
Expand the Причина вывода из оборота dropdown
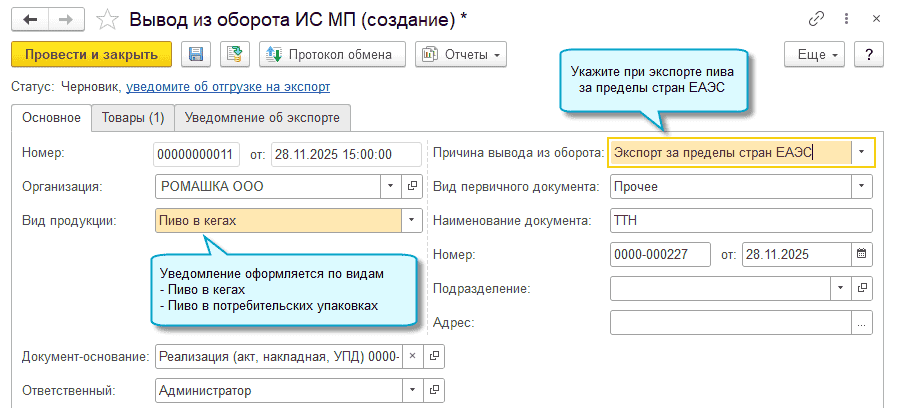(862, 152)
